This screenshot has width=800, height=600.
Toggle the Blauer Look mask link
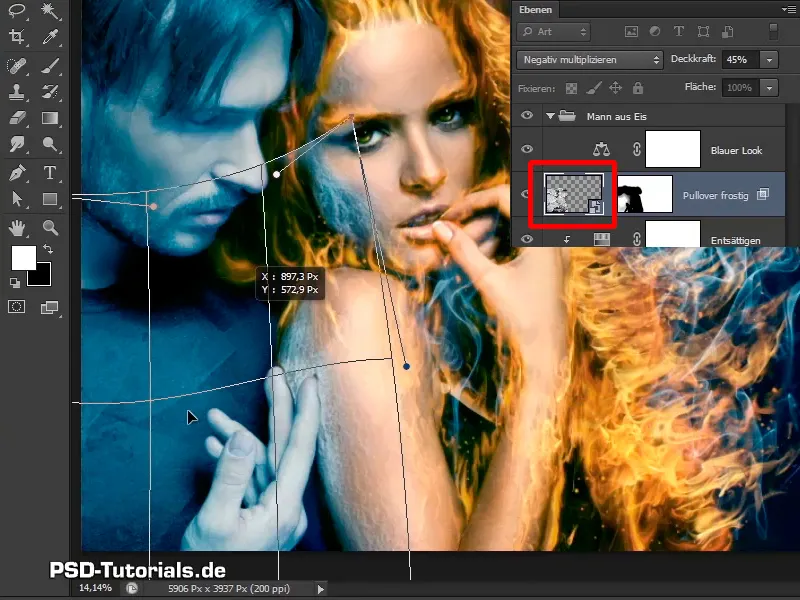click(x=636, y=149)
